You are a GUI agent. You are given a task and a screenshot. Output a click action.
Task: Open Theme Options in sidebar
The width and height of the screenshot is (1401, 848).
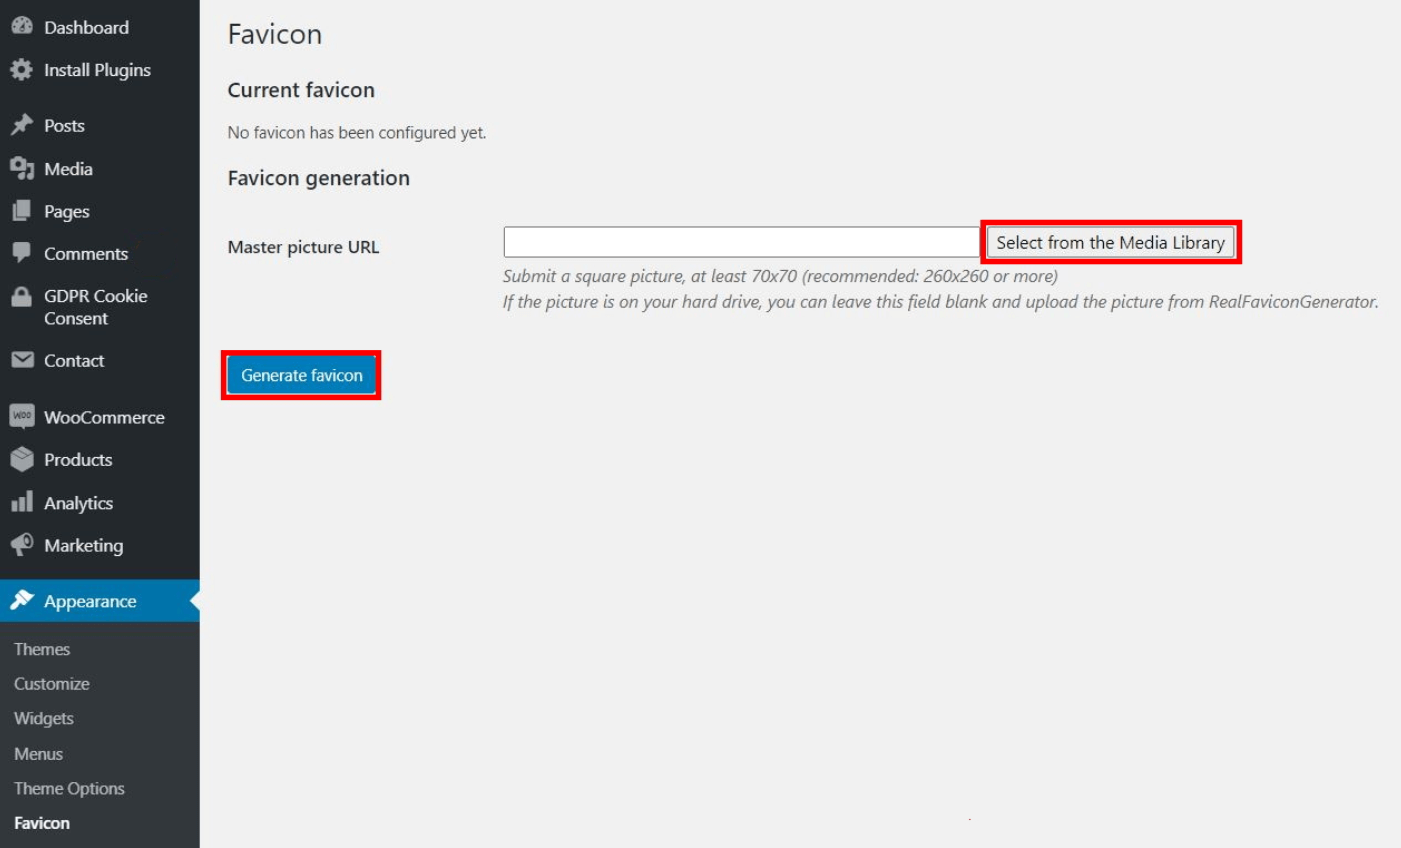point(69,789)
